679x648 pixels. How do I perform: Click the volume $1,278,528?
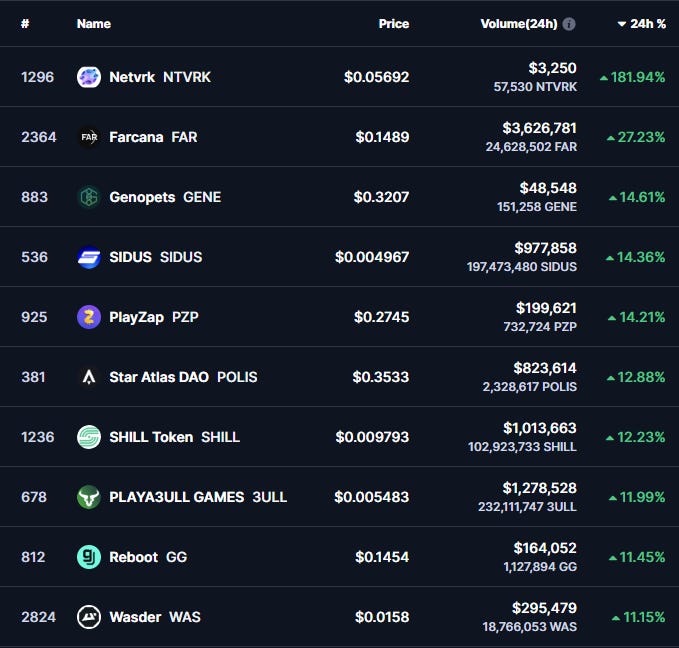pos(540,488)
